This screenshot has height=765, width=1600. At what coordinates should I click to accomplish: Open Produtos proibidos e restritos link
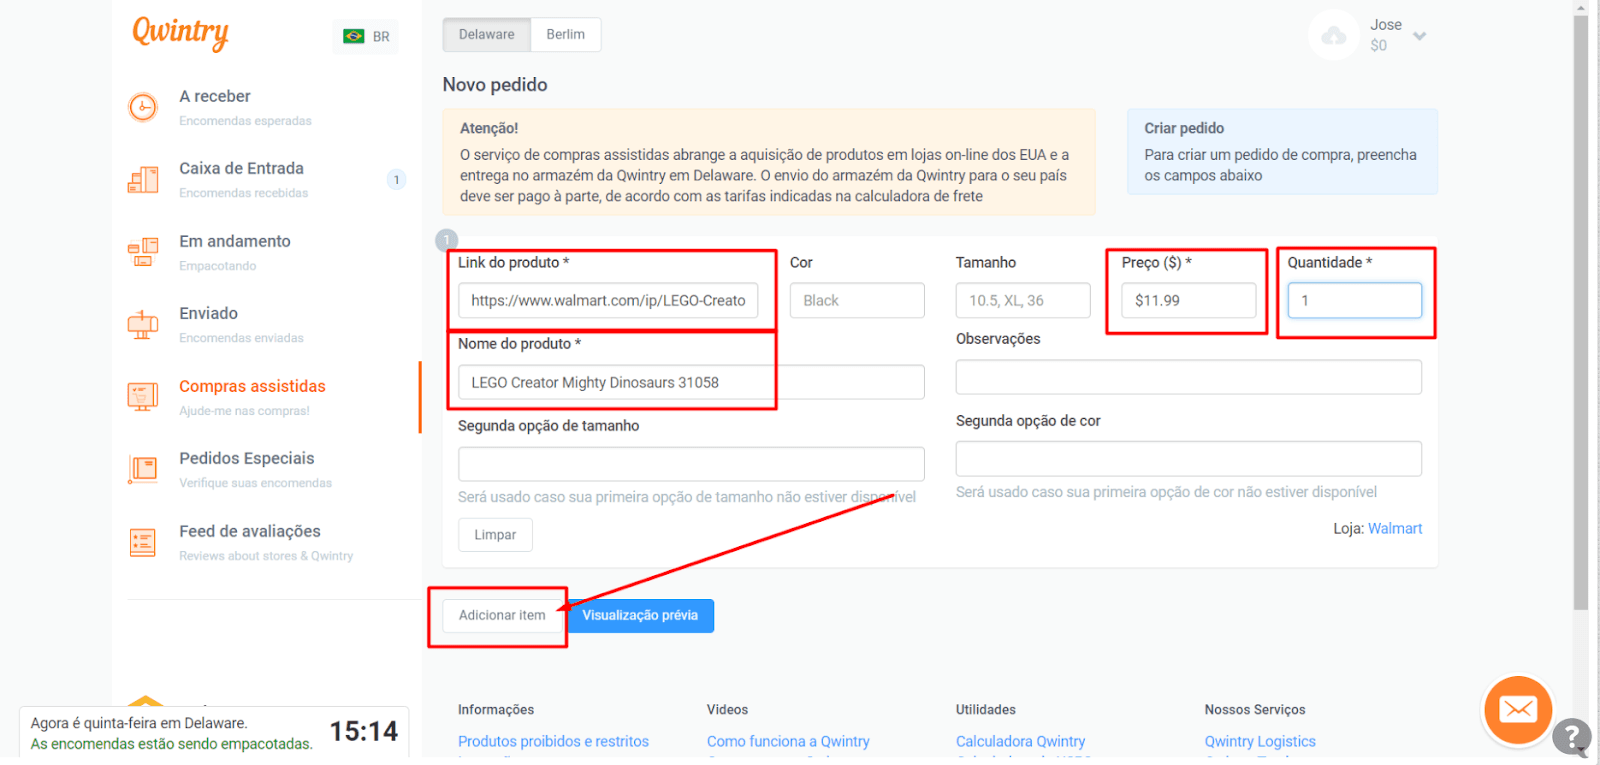(553, 741)
